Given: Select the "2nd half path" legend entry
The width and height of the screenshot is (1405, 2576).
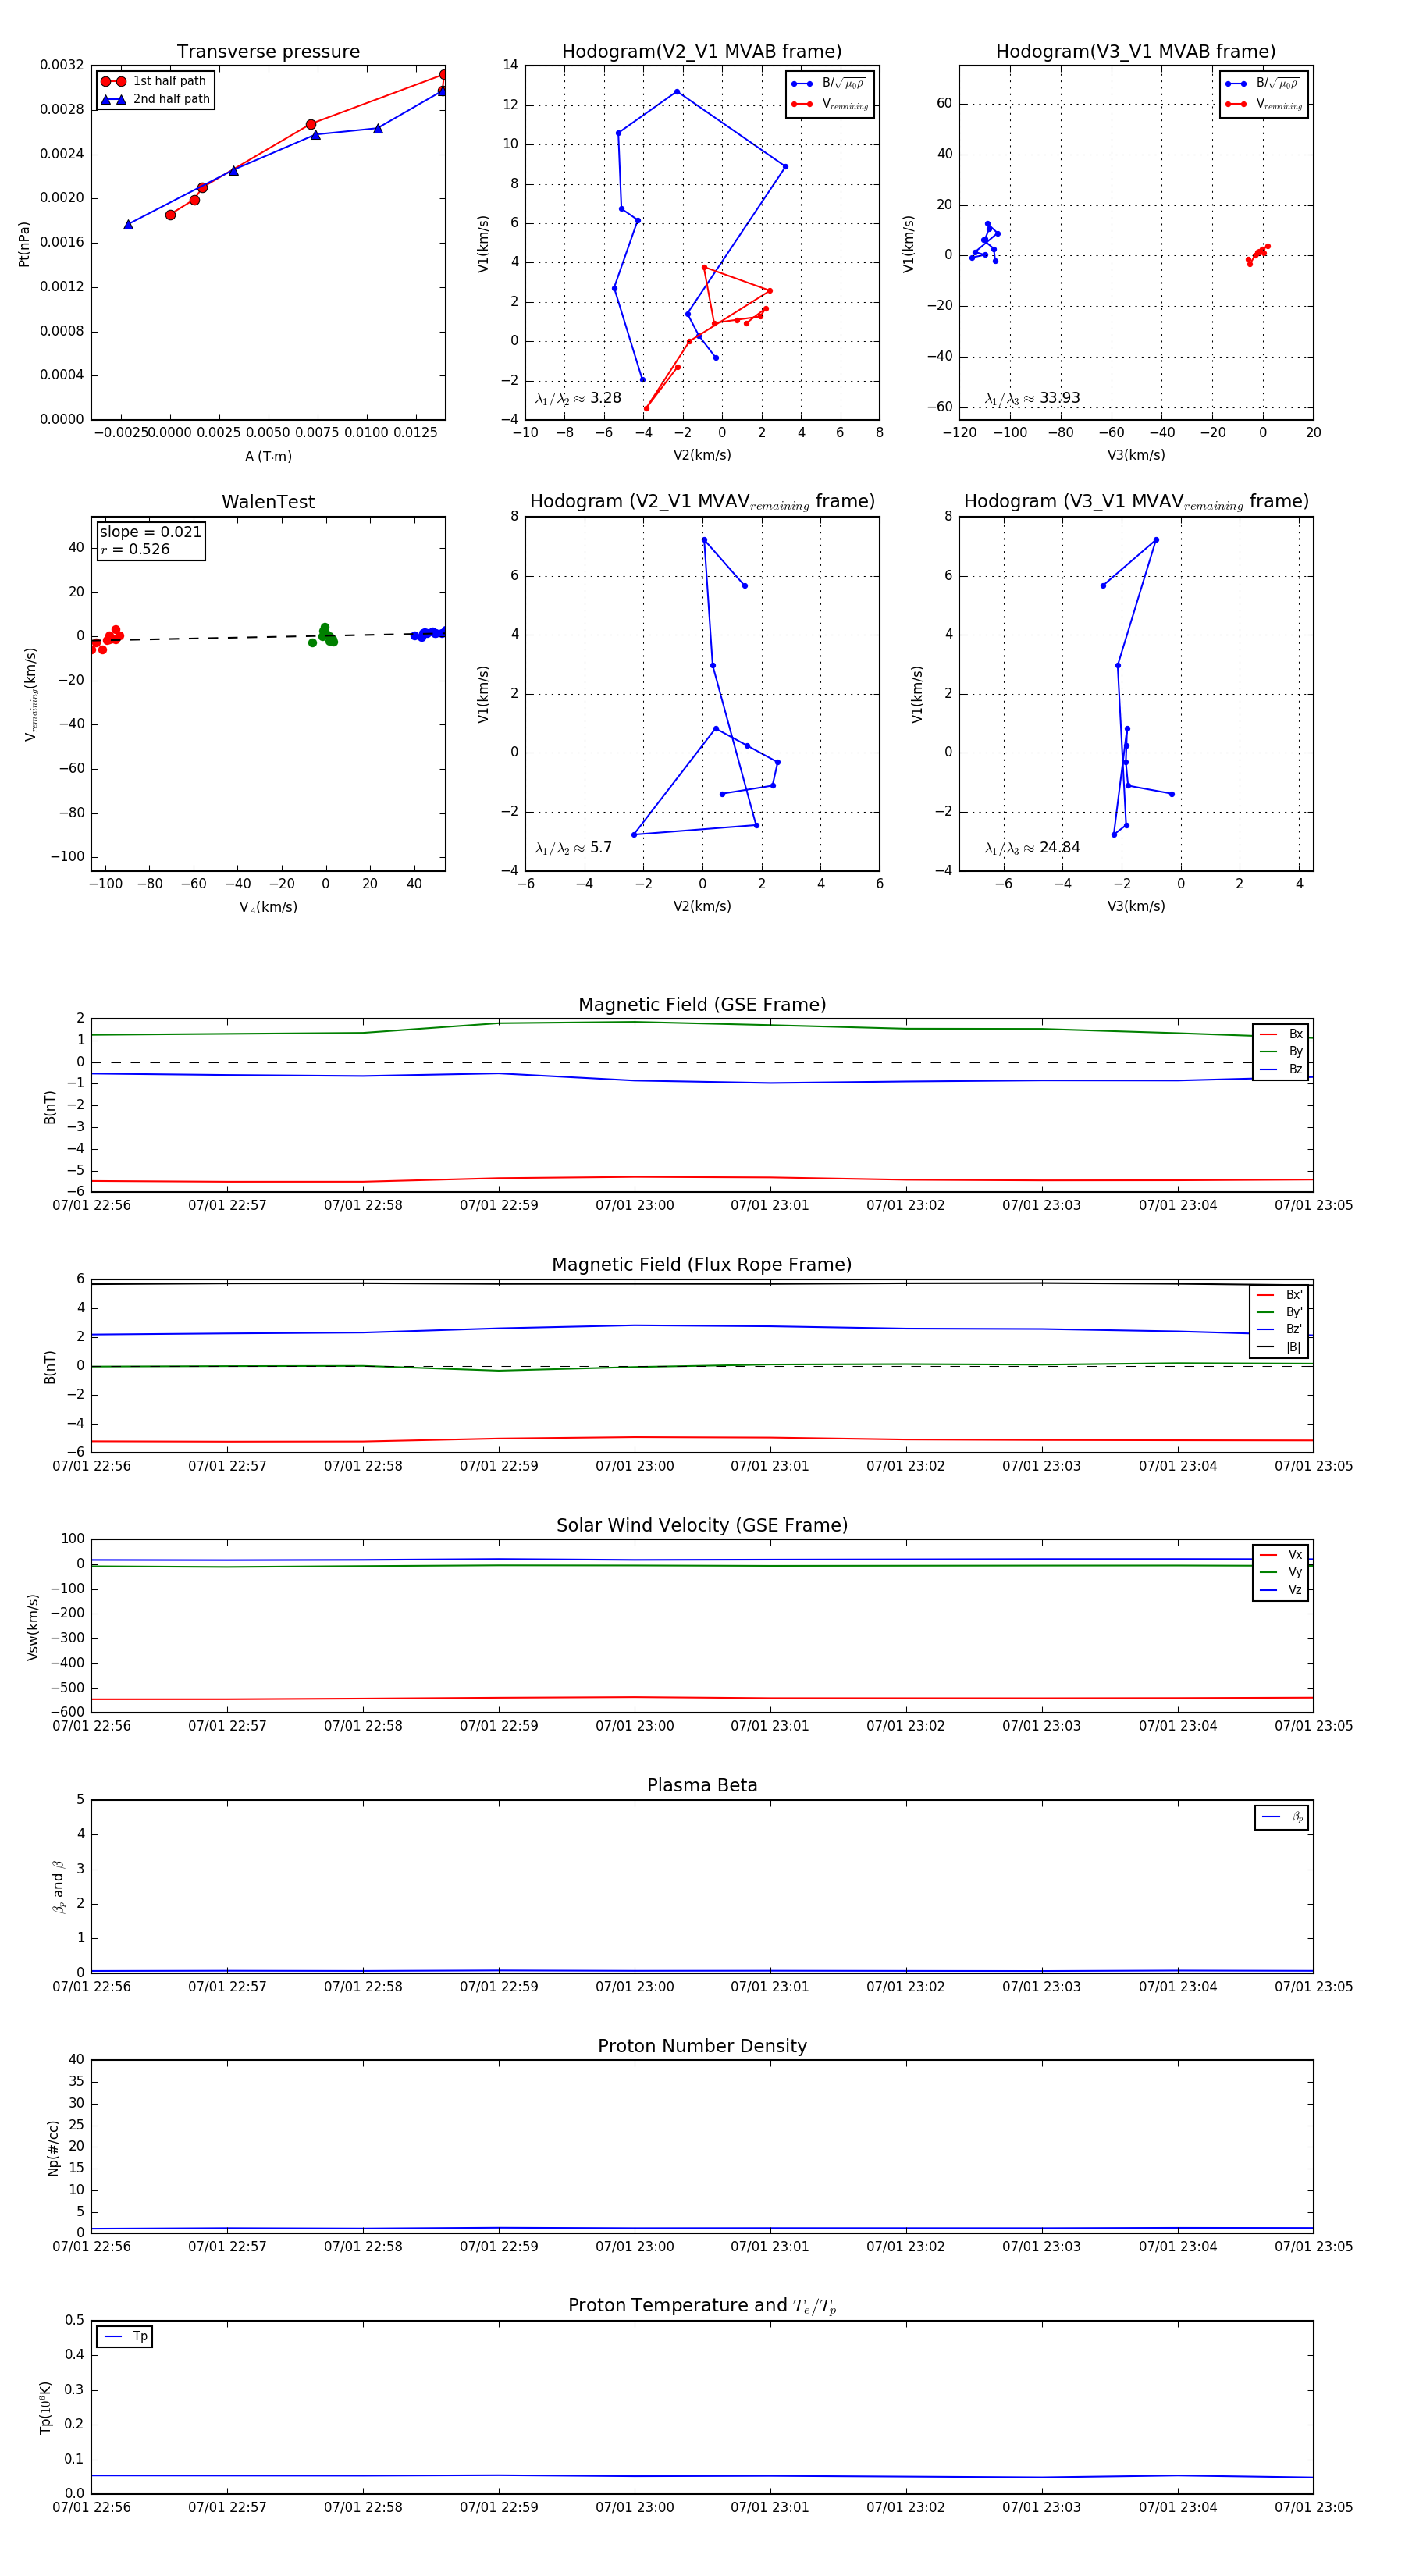Looking at the screenshot, I should 155,99.
